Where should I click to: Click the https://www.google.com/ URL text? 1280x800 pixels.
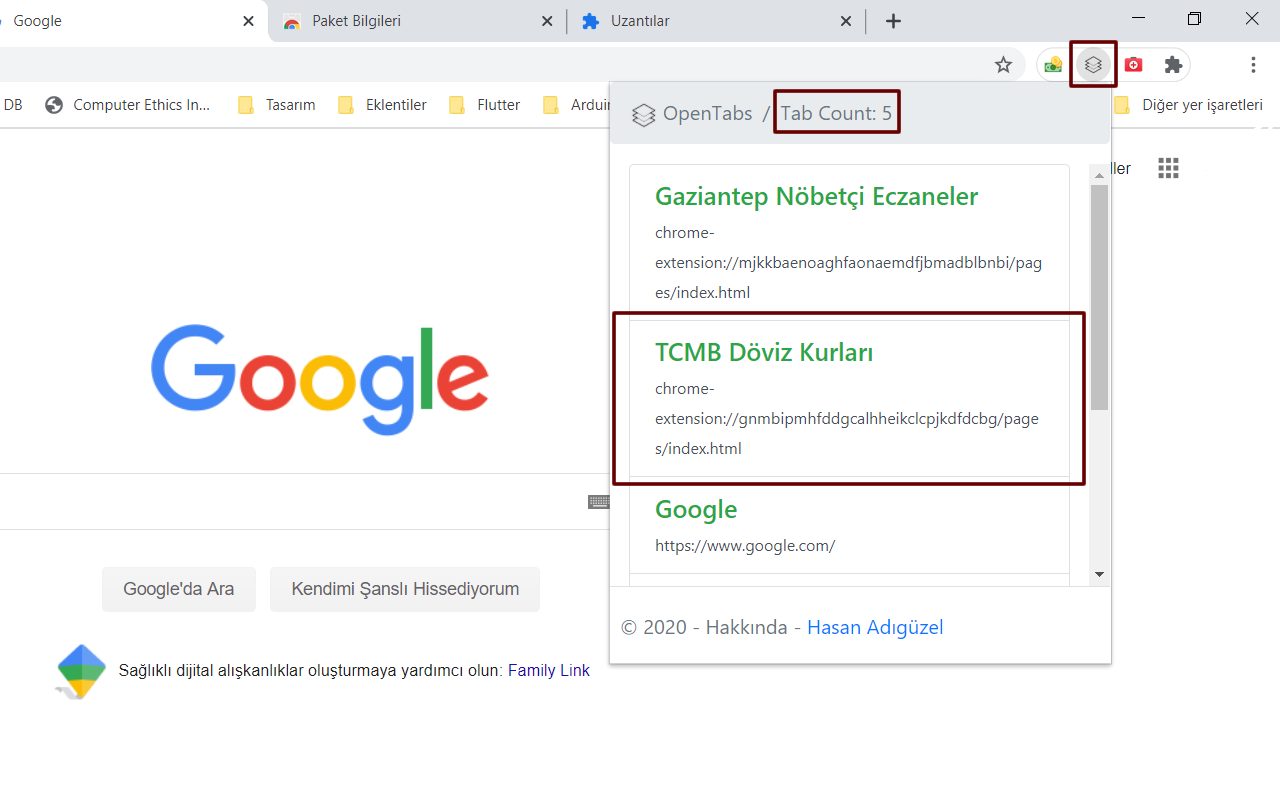coord(745,546)
